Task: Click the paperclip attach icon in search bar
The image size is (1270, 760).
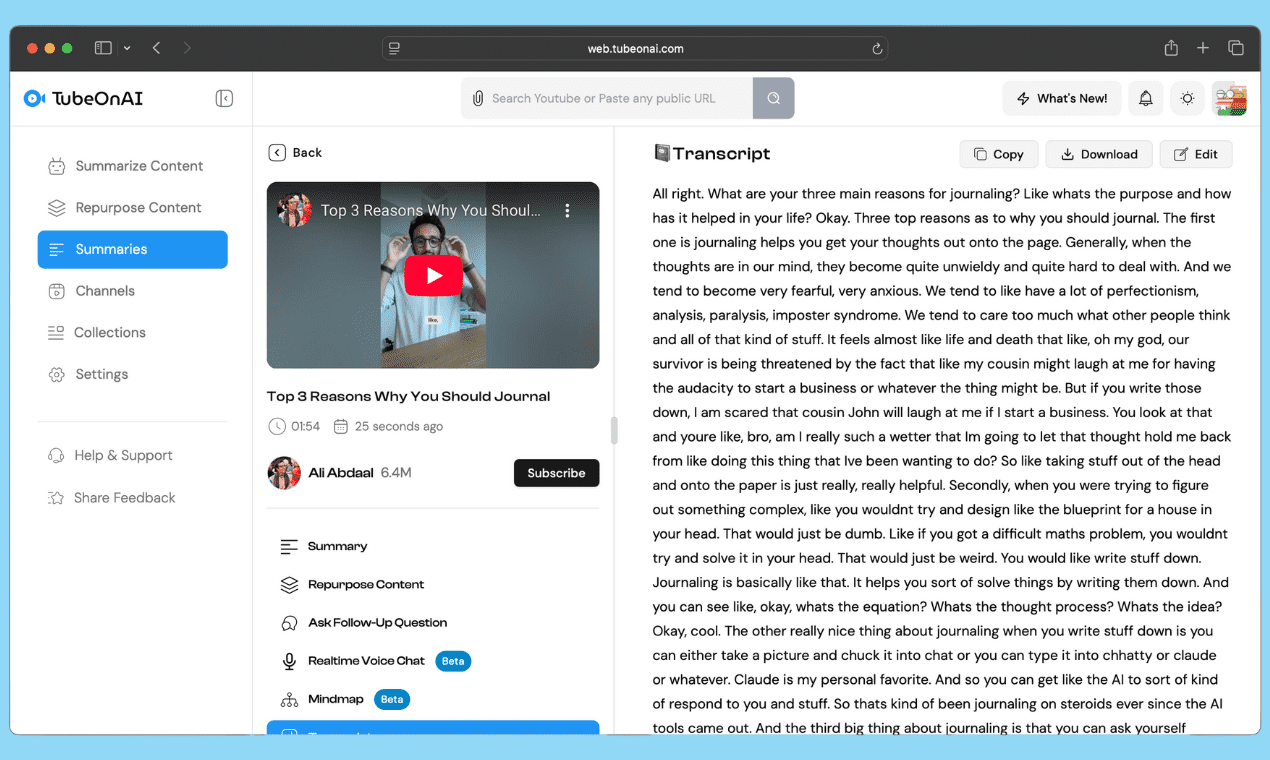Action: click(x=478, y=98)
